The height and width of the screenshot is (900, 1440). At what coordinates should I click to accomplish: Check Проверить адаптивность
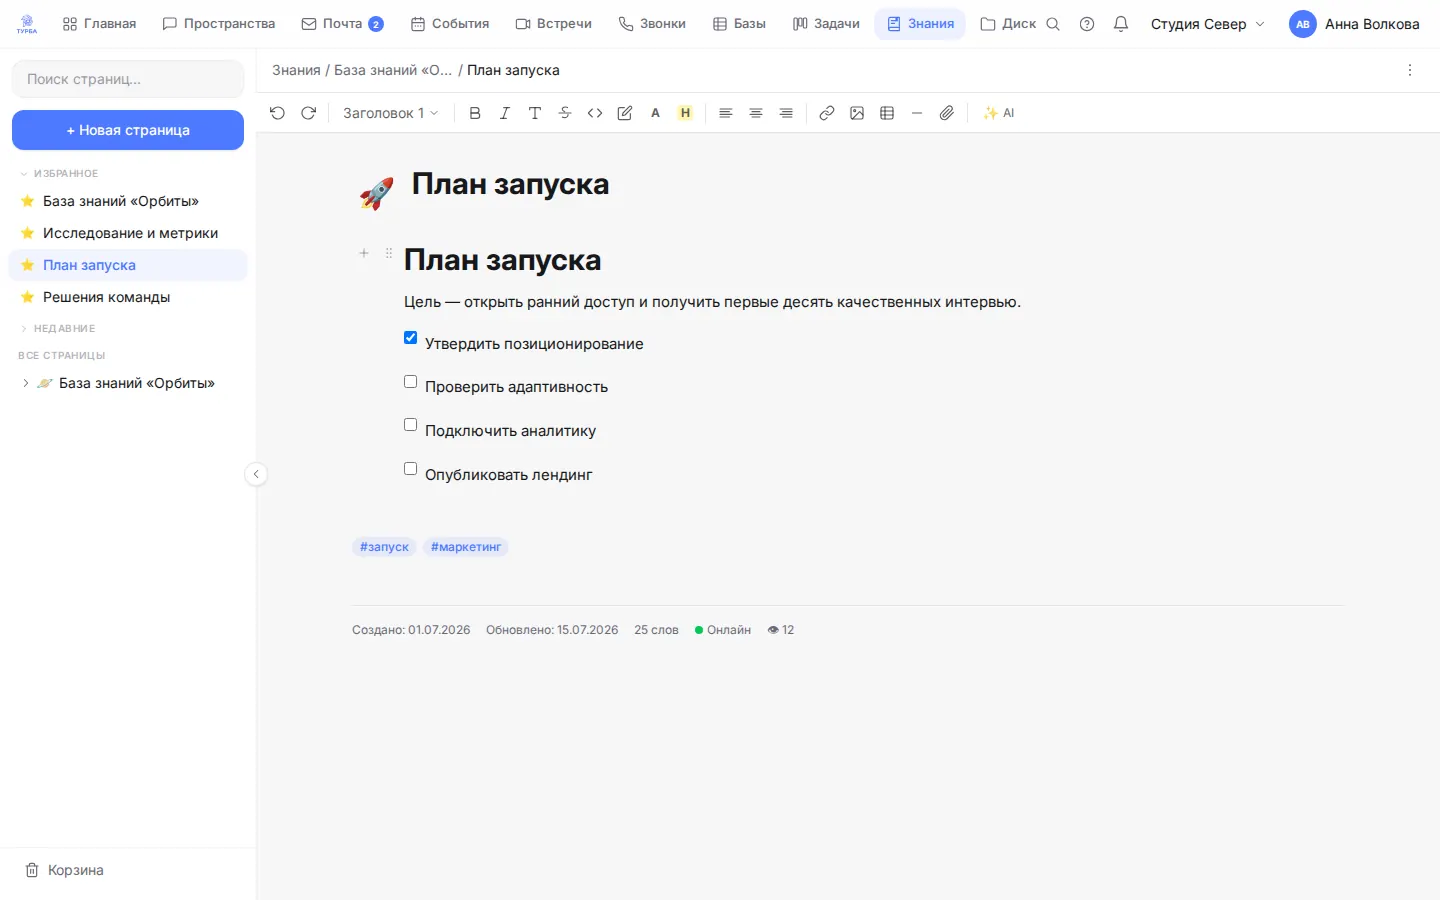[410, 381]
